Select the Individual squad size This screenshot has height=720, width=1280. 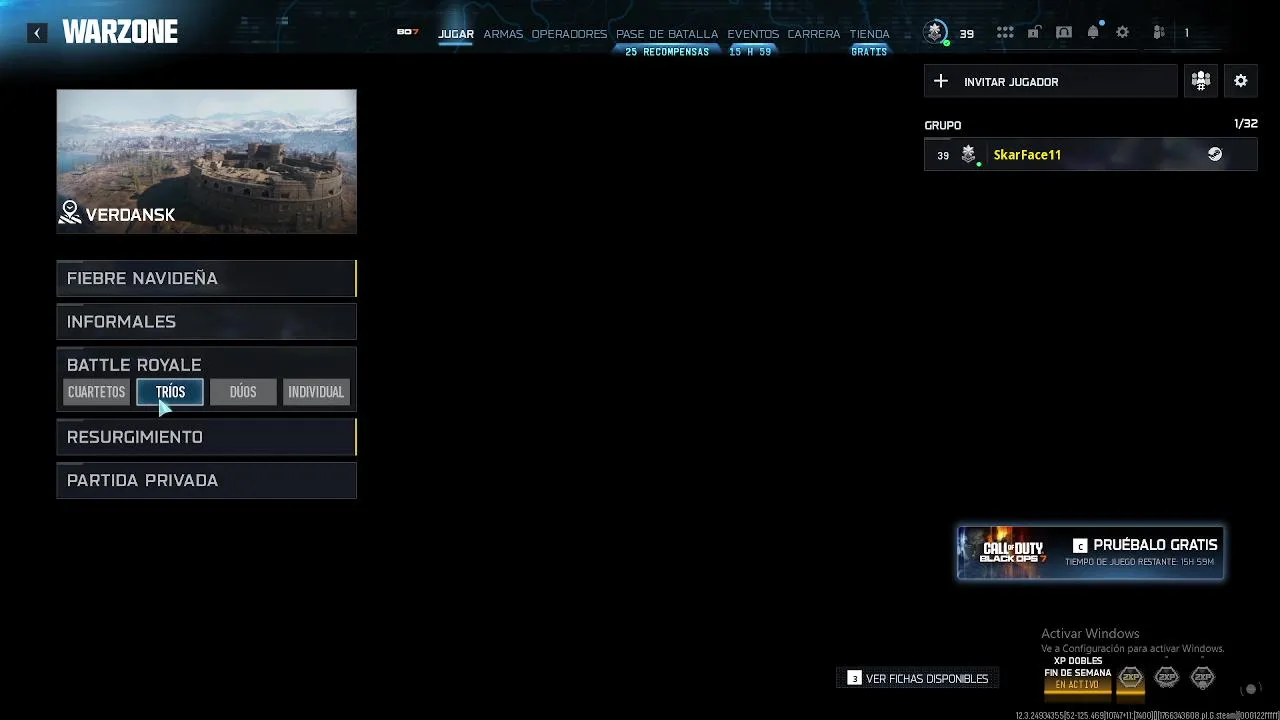point(316,392)
